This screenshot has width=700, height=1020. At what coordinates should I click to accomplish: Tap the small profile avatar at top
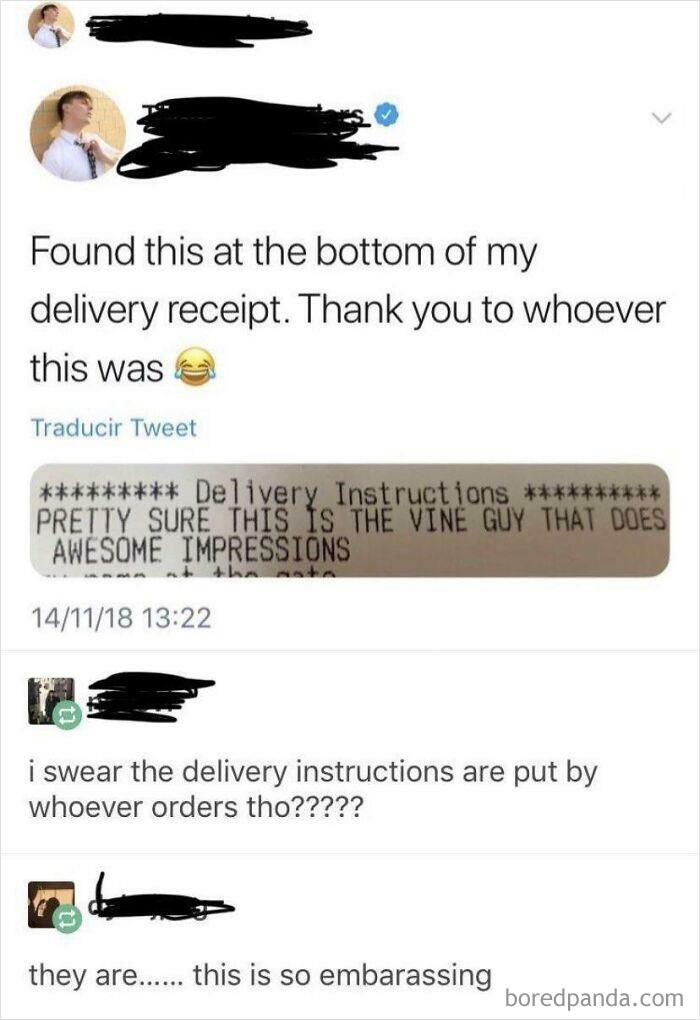tap(51, 26)
